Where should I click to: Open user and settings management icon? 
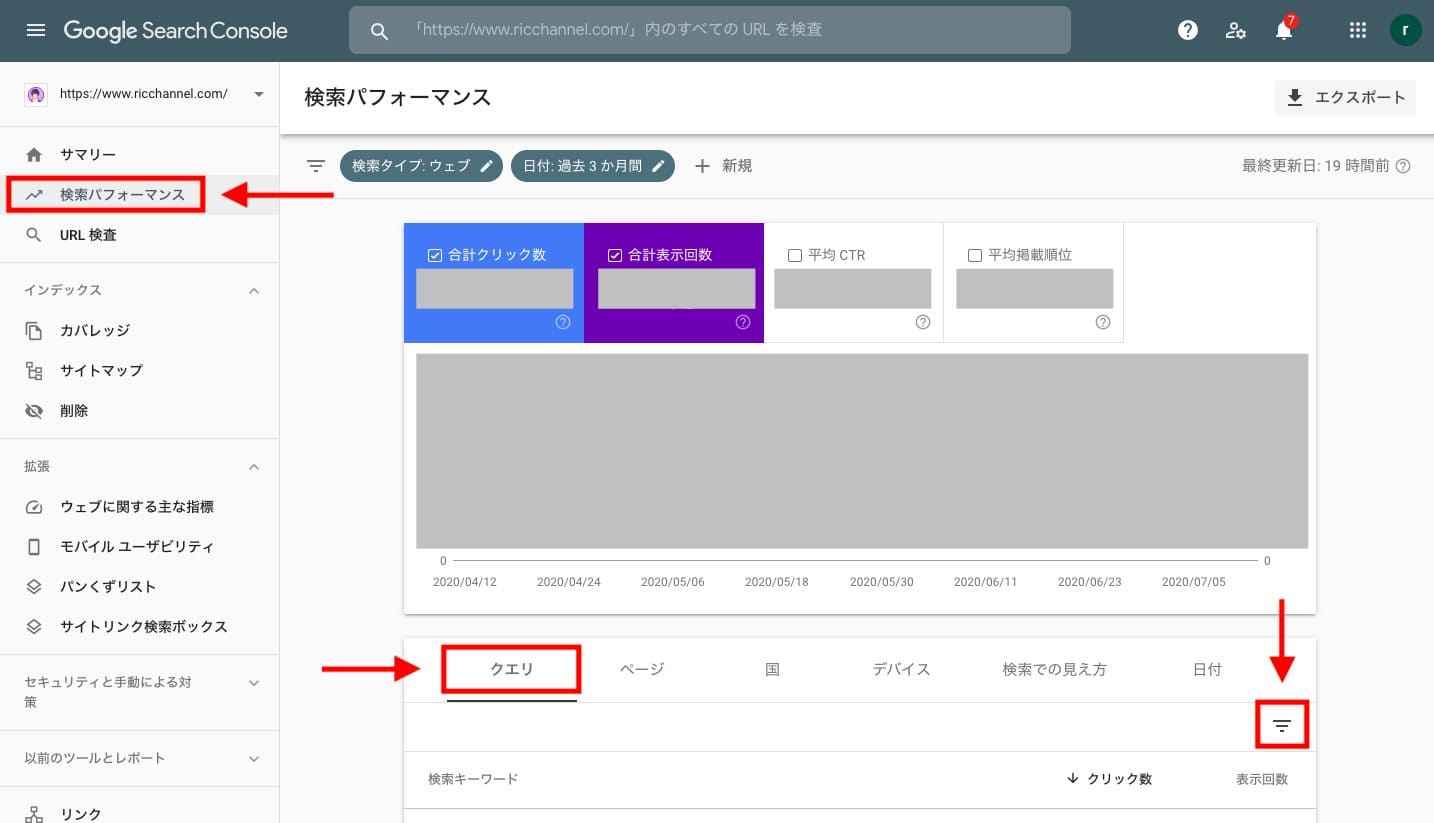(1236, 30)
